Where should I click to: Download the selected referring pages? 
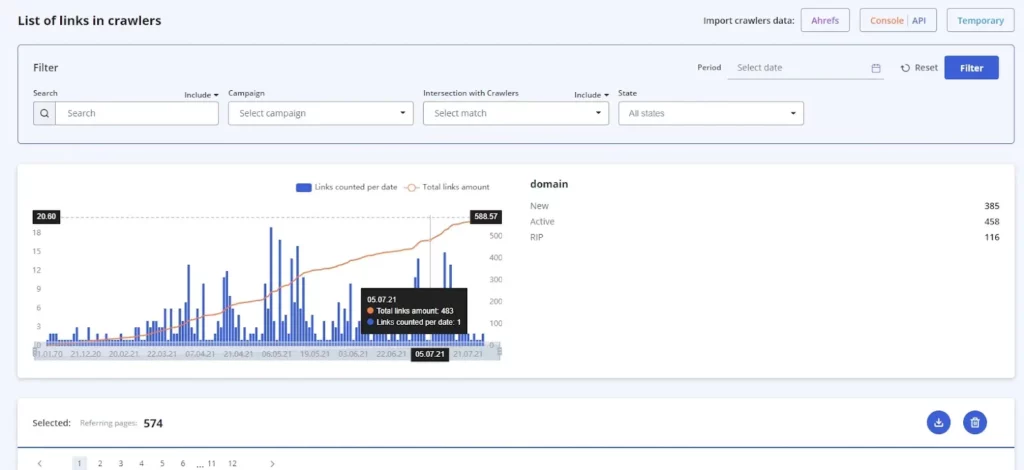(x=938, y=422)
